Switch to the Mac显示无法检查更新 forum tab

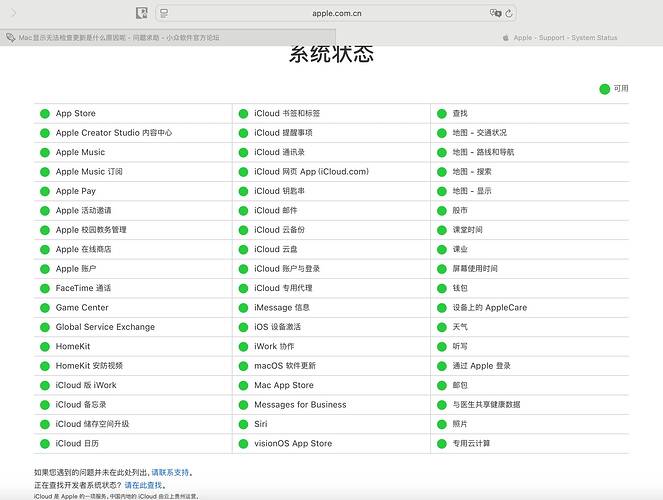(168, 38)
